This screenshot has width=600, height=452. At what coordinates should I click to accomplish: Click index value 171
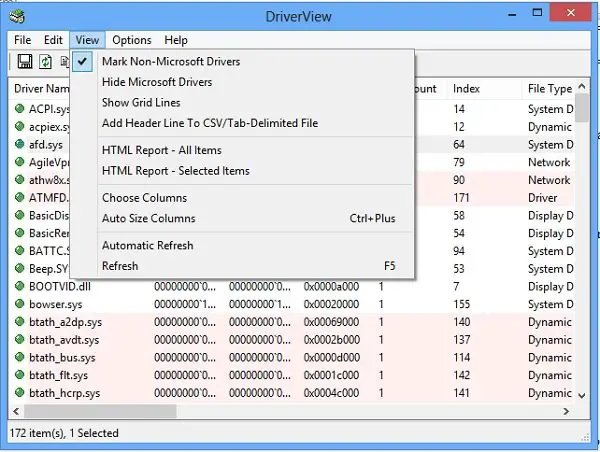pos(461,197)
